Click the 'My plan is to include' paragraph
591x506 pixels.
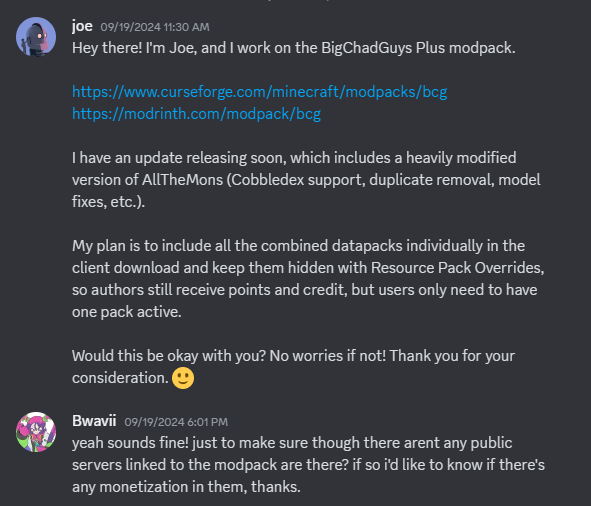click(308, 279)
